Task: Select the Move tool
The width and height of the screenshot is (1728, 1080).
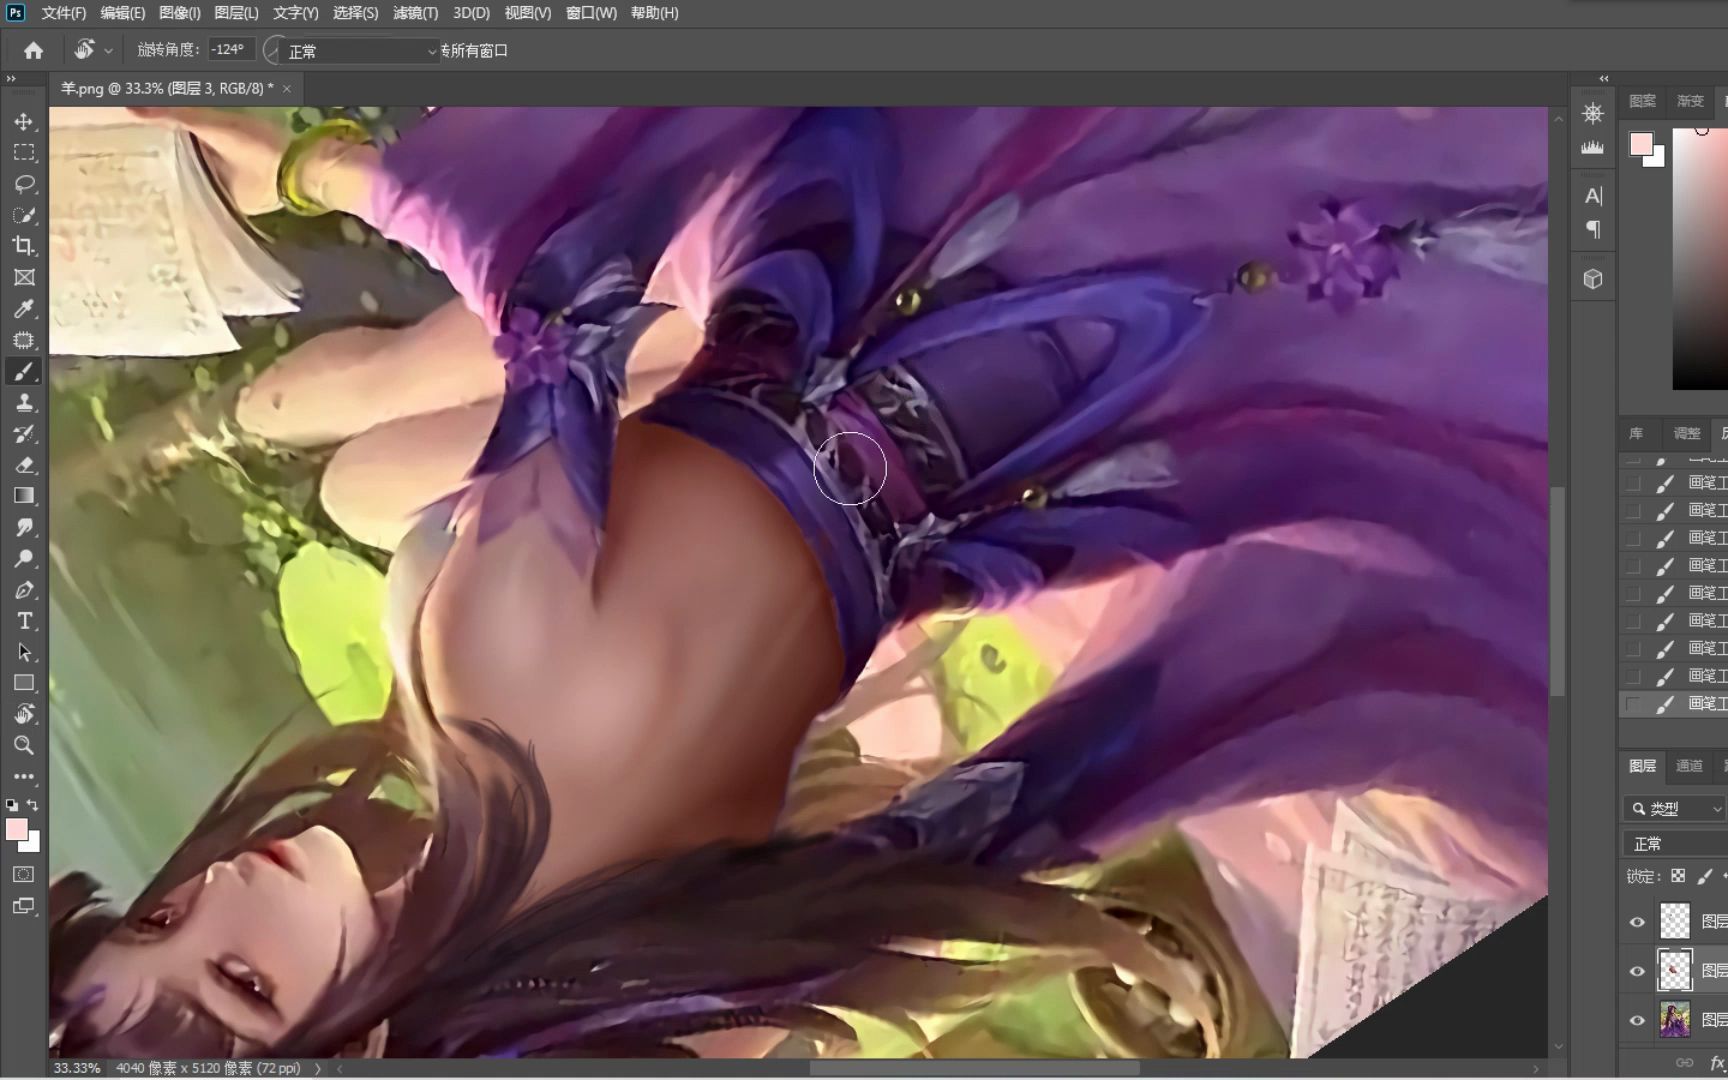Action: point(24,122)
